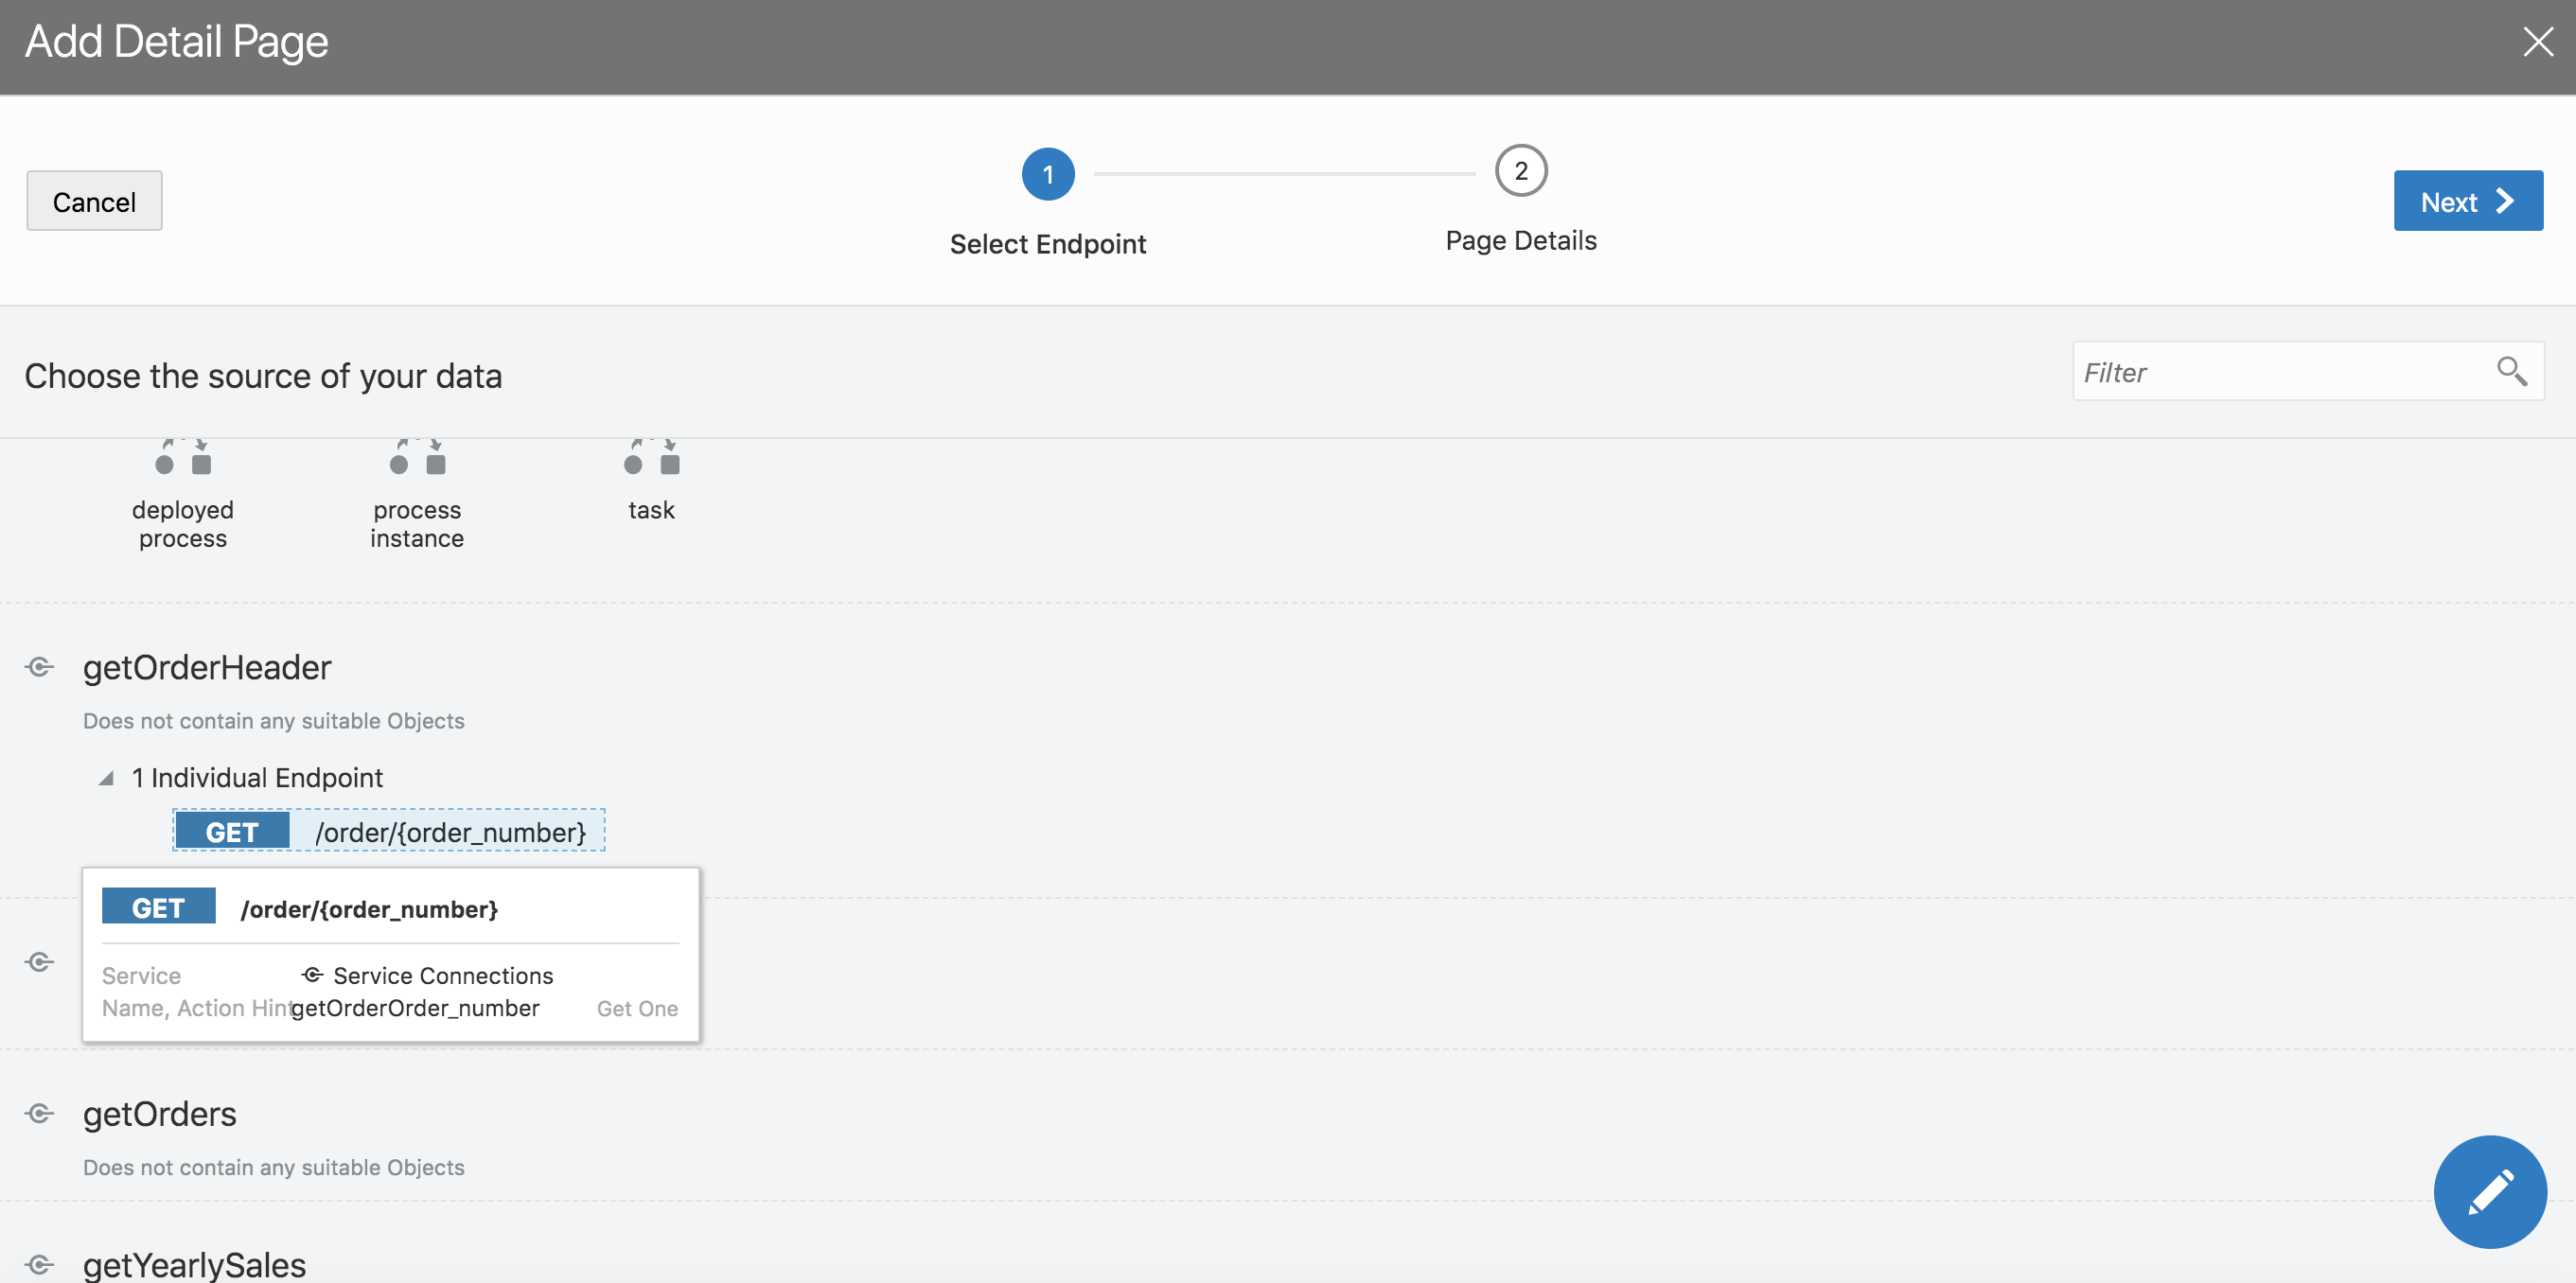Open the getYearlySales service heading

(195, 1265)
